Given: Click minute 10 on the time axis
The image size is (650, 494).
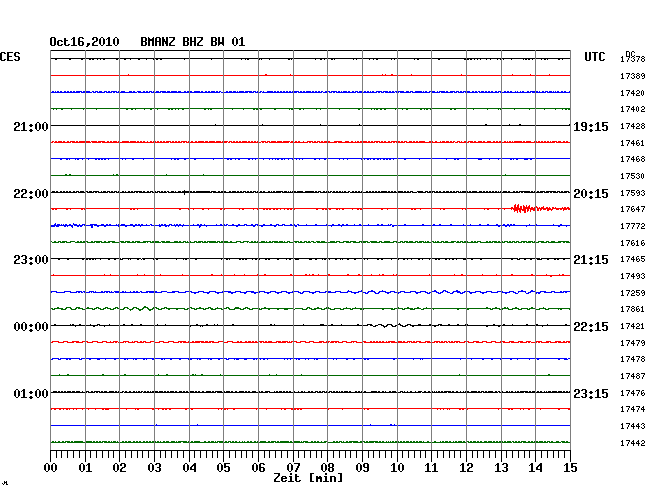Looking at the screenshot, I should coord(397,468).
